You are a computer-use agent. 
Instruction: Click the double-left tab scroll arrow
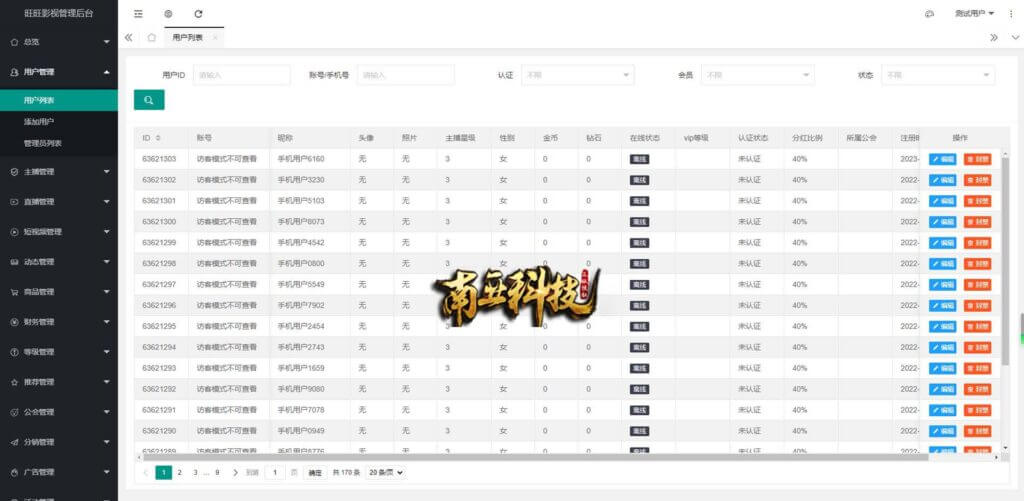129,38
